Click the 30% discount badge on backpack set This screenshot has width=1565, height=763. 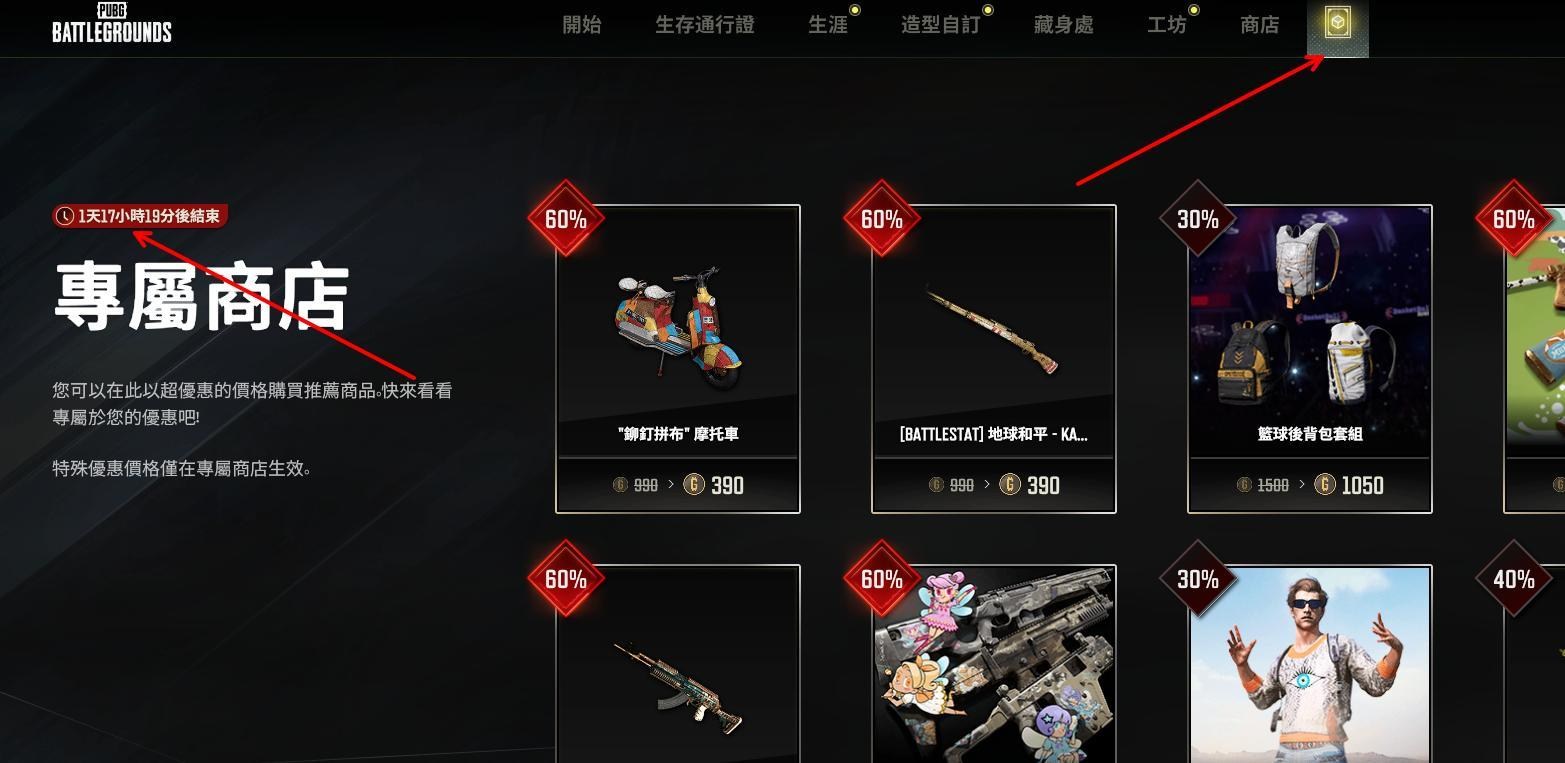click(1197, 219)
